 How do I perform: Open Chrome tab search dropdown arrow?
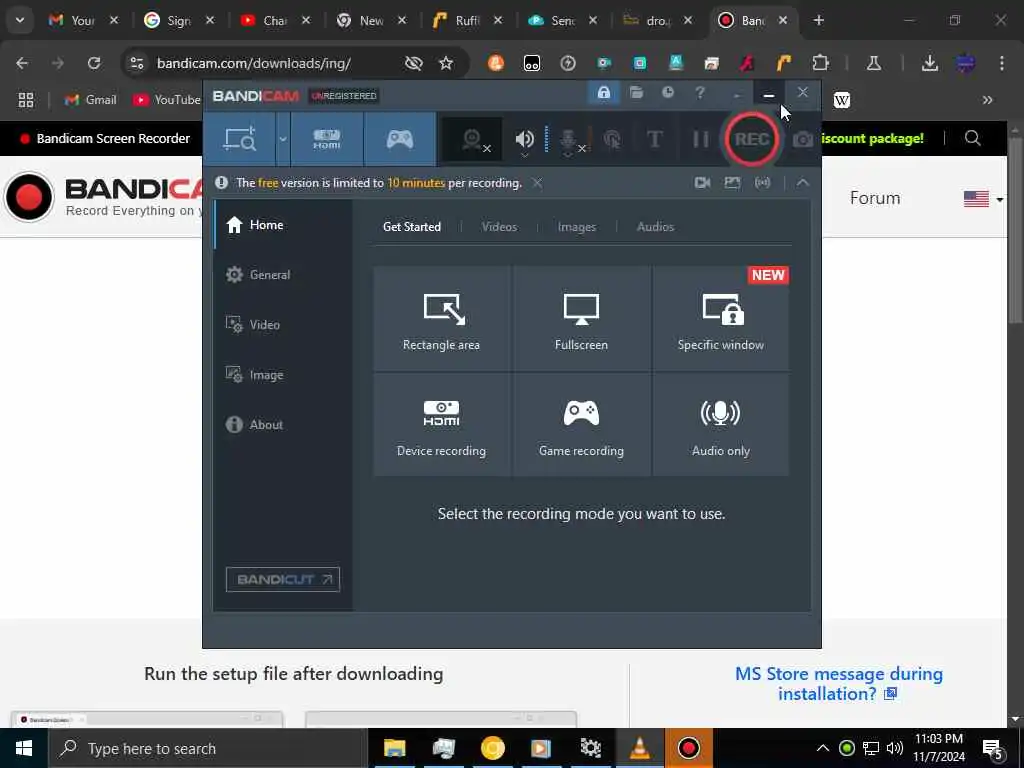(20, 20)
